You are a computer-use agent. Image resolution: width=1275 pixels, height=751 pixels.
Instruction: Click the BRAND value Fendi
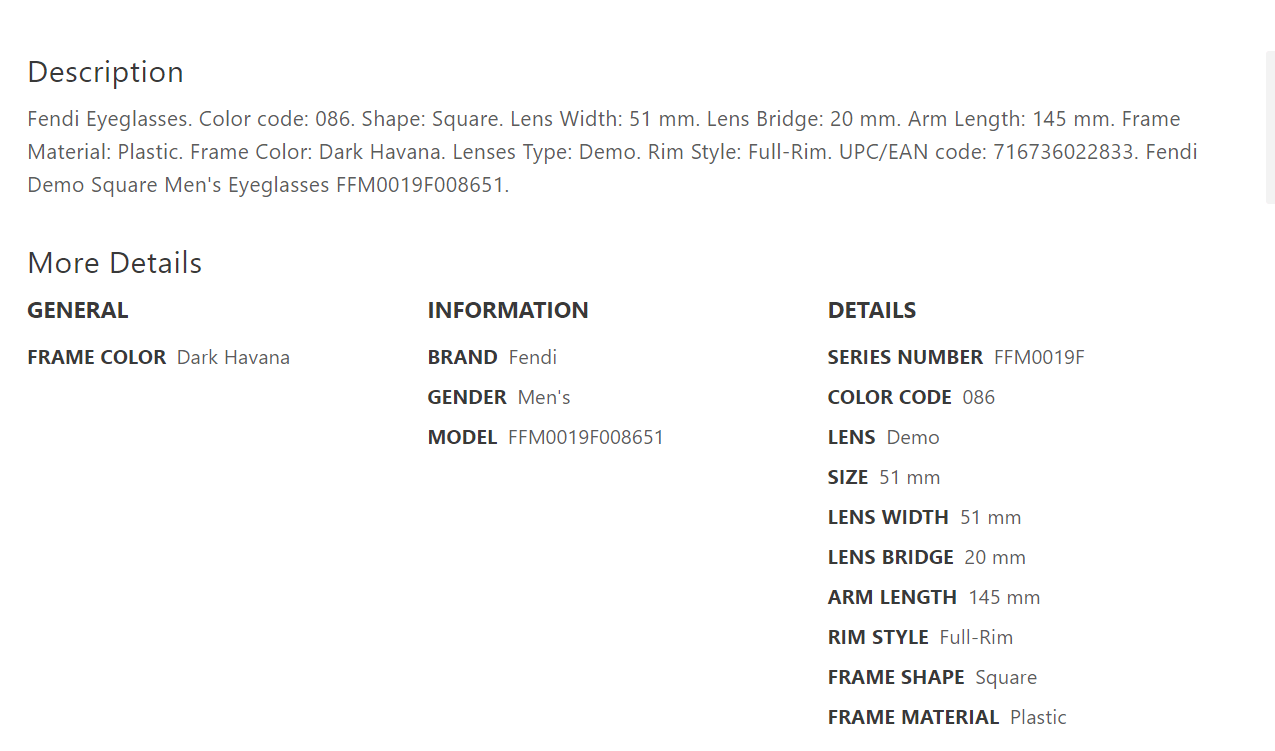tap(532, 357)
